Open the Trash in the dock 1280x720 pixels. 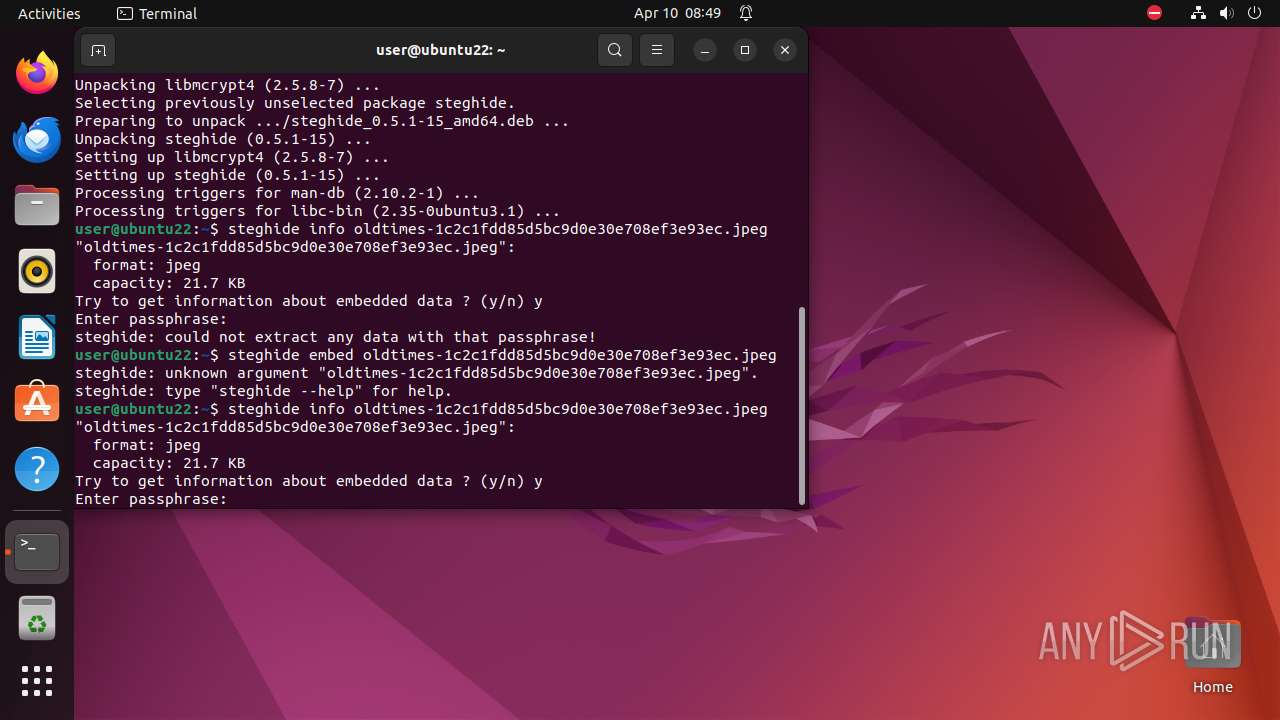click(37, 618)
